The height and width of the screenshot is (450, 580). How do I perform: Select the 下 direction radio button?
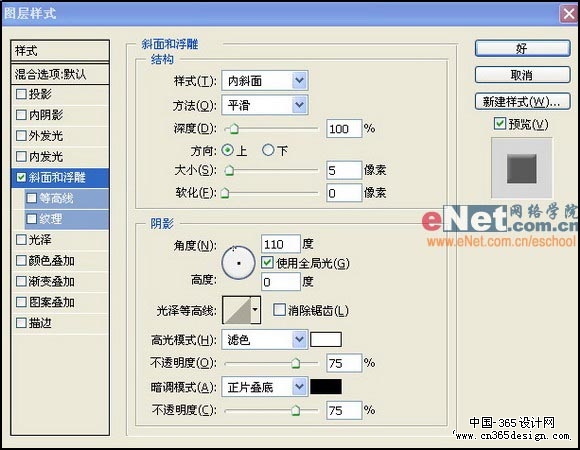click(268, 150)
